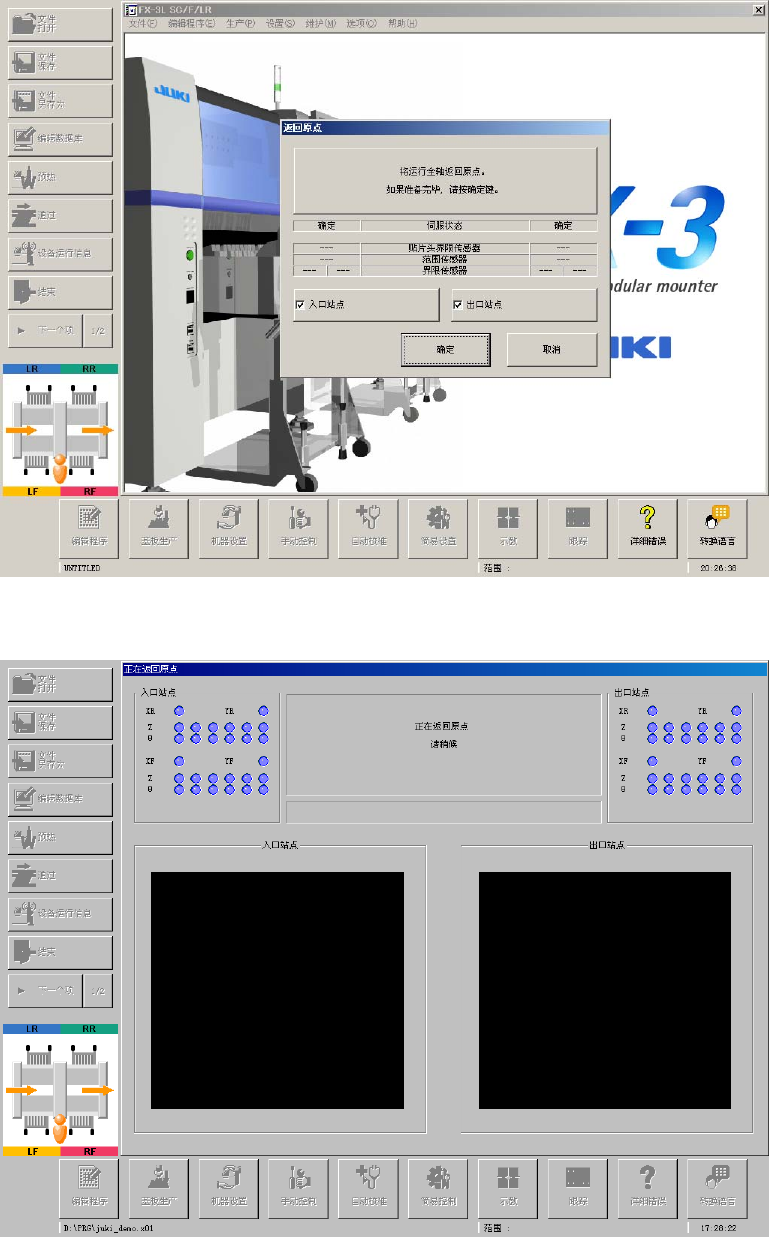Open machine operation info in returning-to-origin screen sidebar
The height and width of the screenshot is (1237, 769).
pos(60,913)
